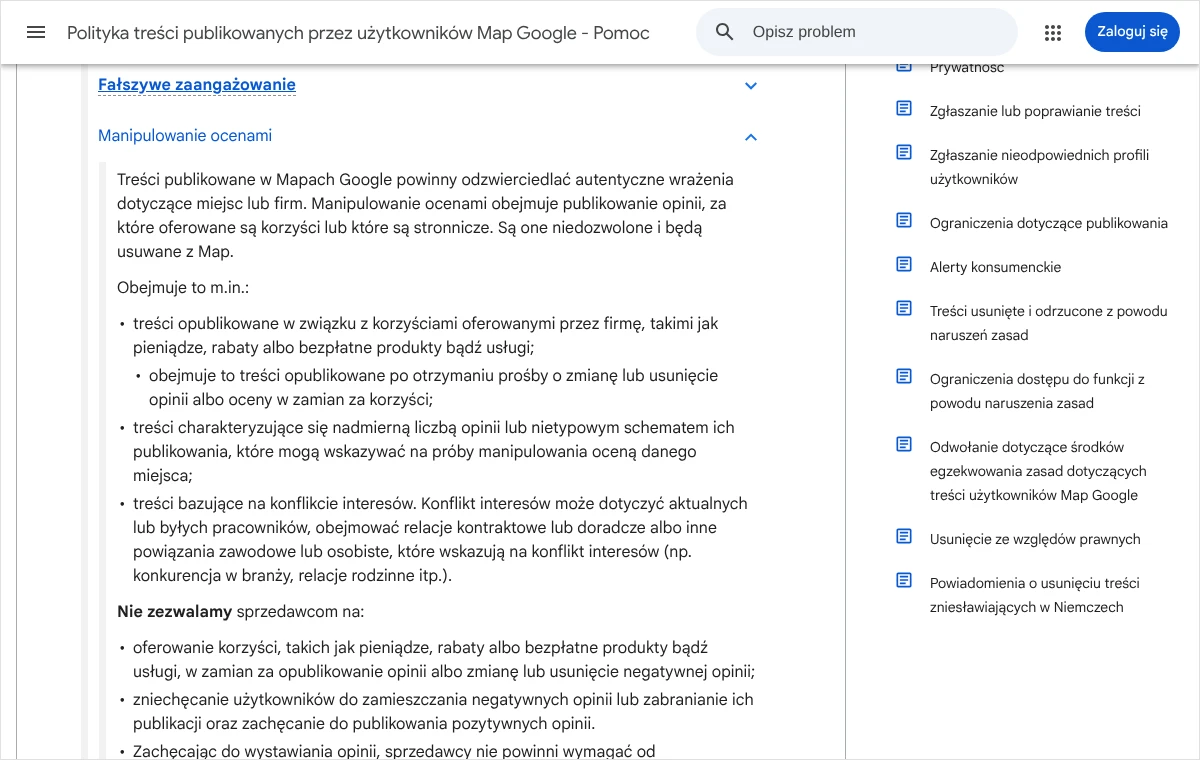Click the article icon beside Odwołanie dotyczące środków
The height and width of the screenshot is (760, 1200).
tap(904, 444)
